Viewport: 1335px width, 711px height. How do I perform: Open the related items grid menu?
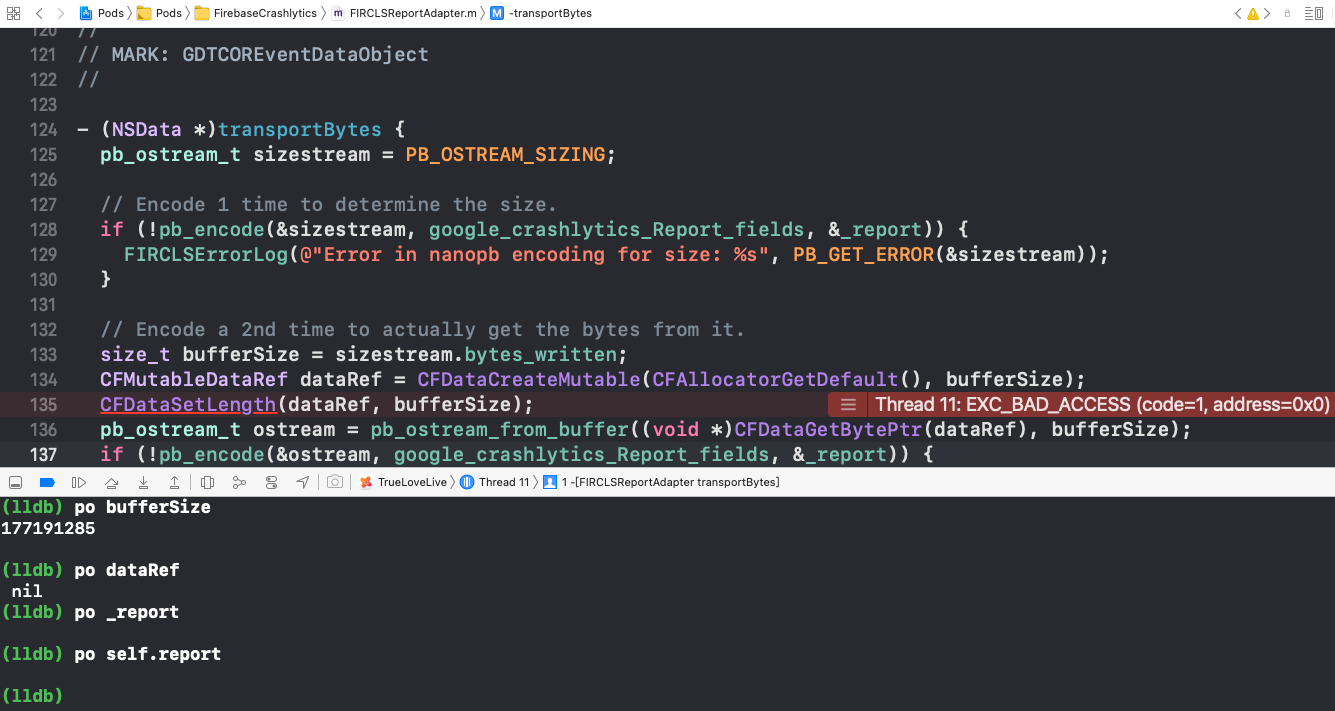pos(14,13)
